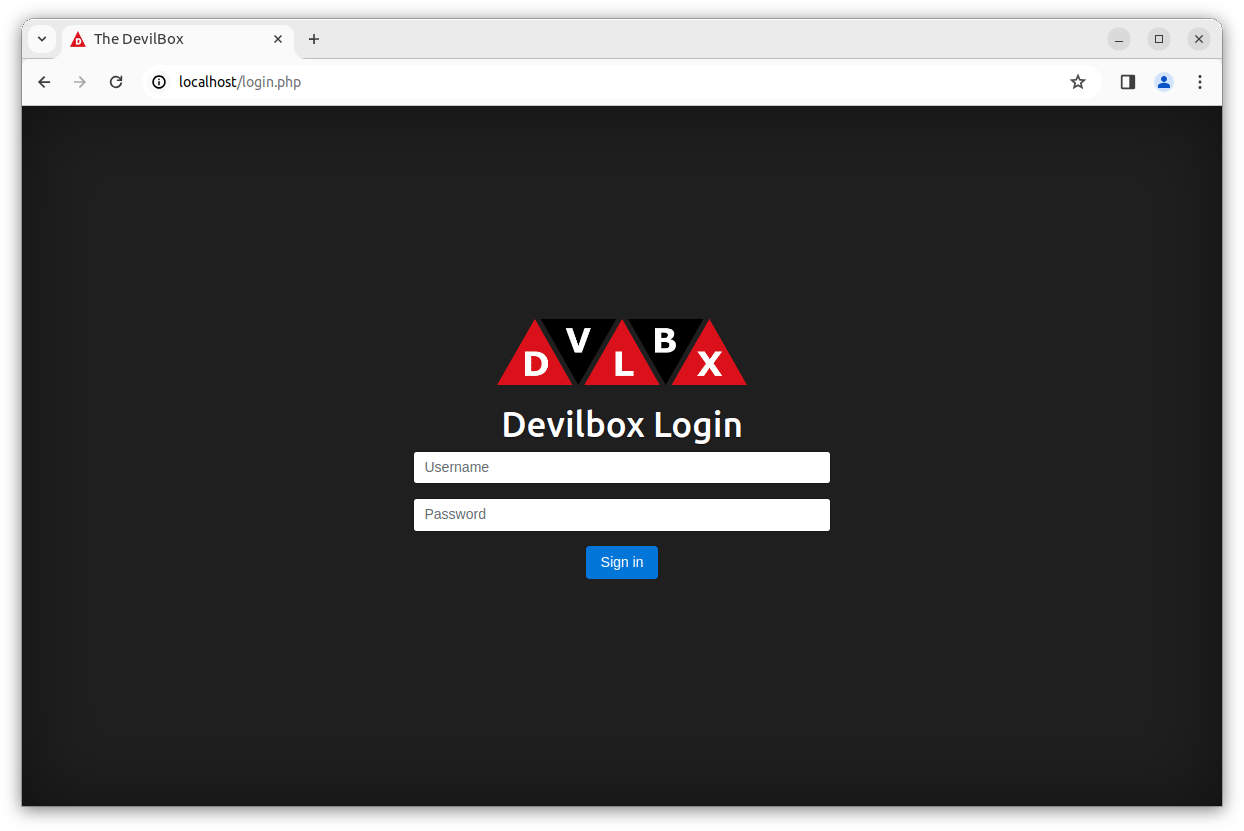This screenshot has width=1244, height=831.
Task: Click the DevilBox favicon on the browser tab
Action: click(x=78, y=39)
